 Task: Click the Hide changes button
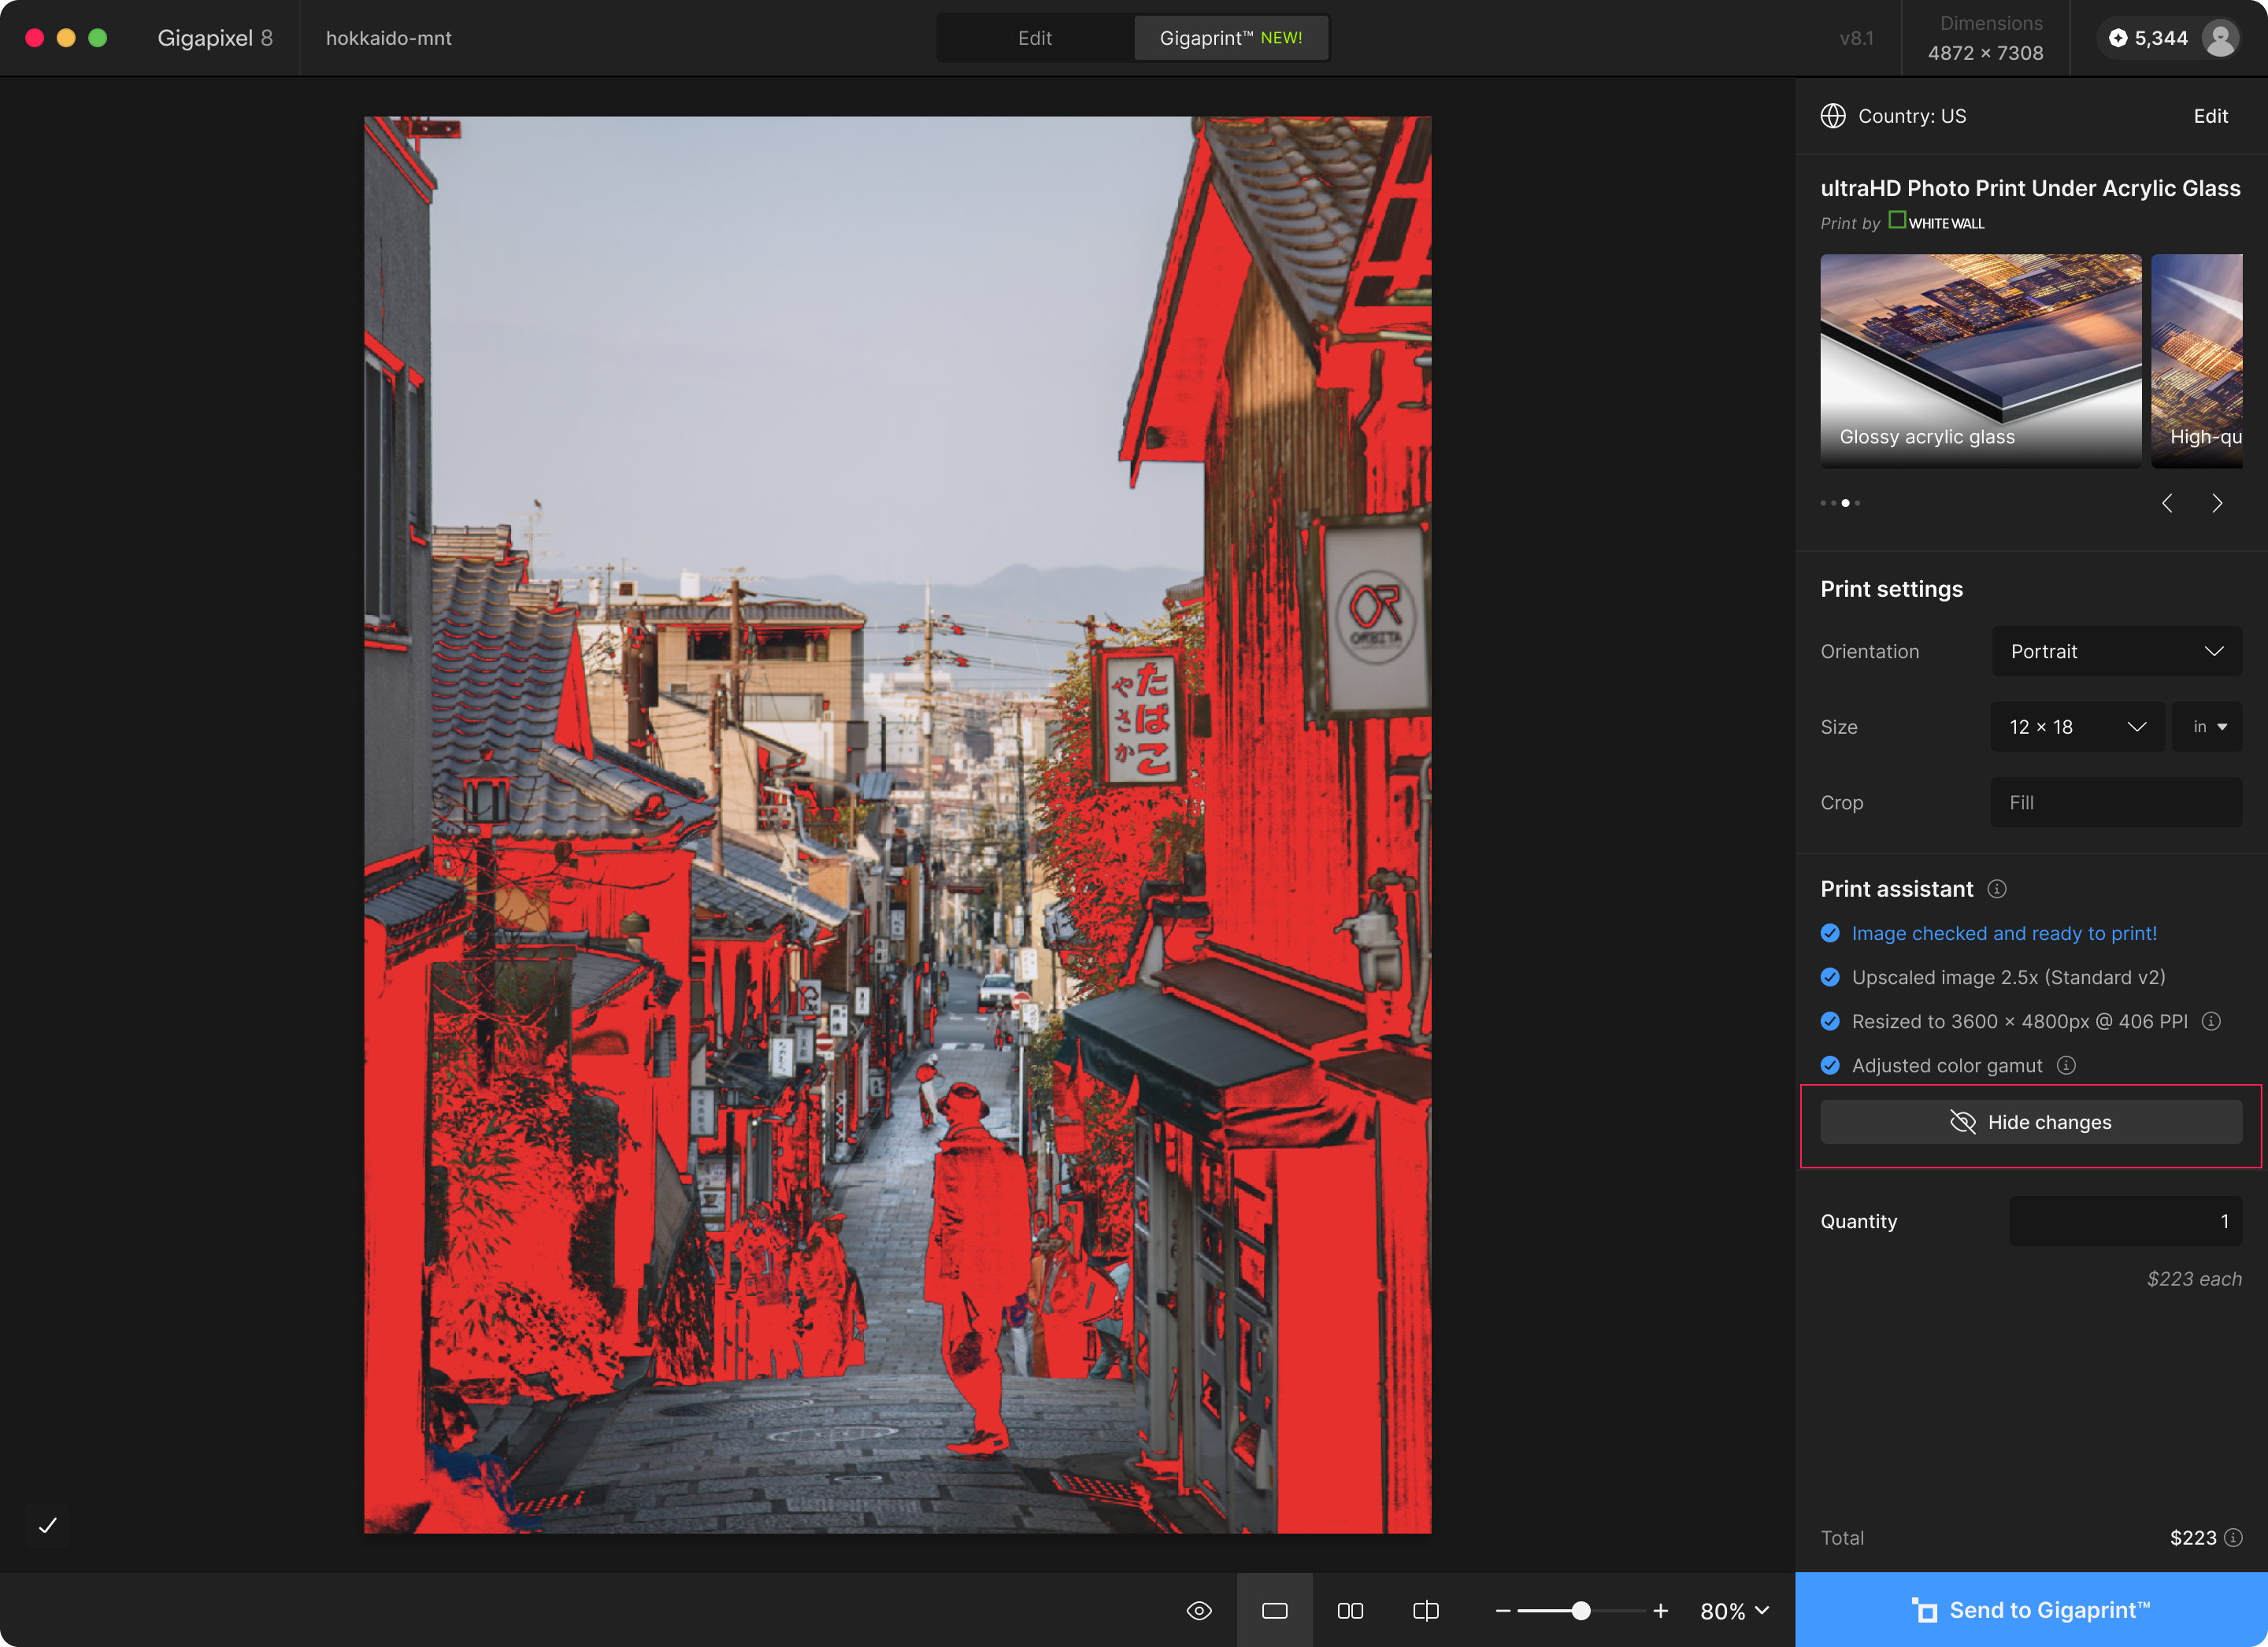[x=2030, y=1122]
